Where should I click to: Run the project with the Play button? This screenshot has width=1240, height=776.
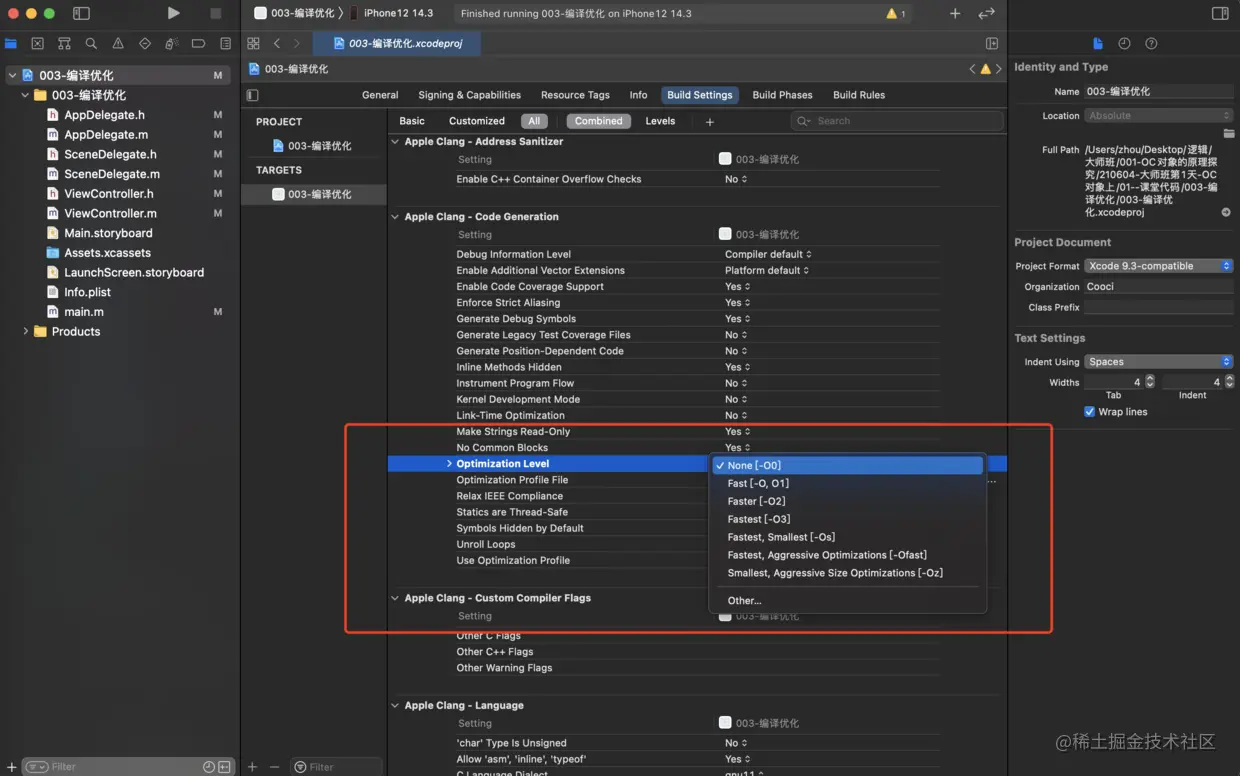point(174,13)
